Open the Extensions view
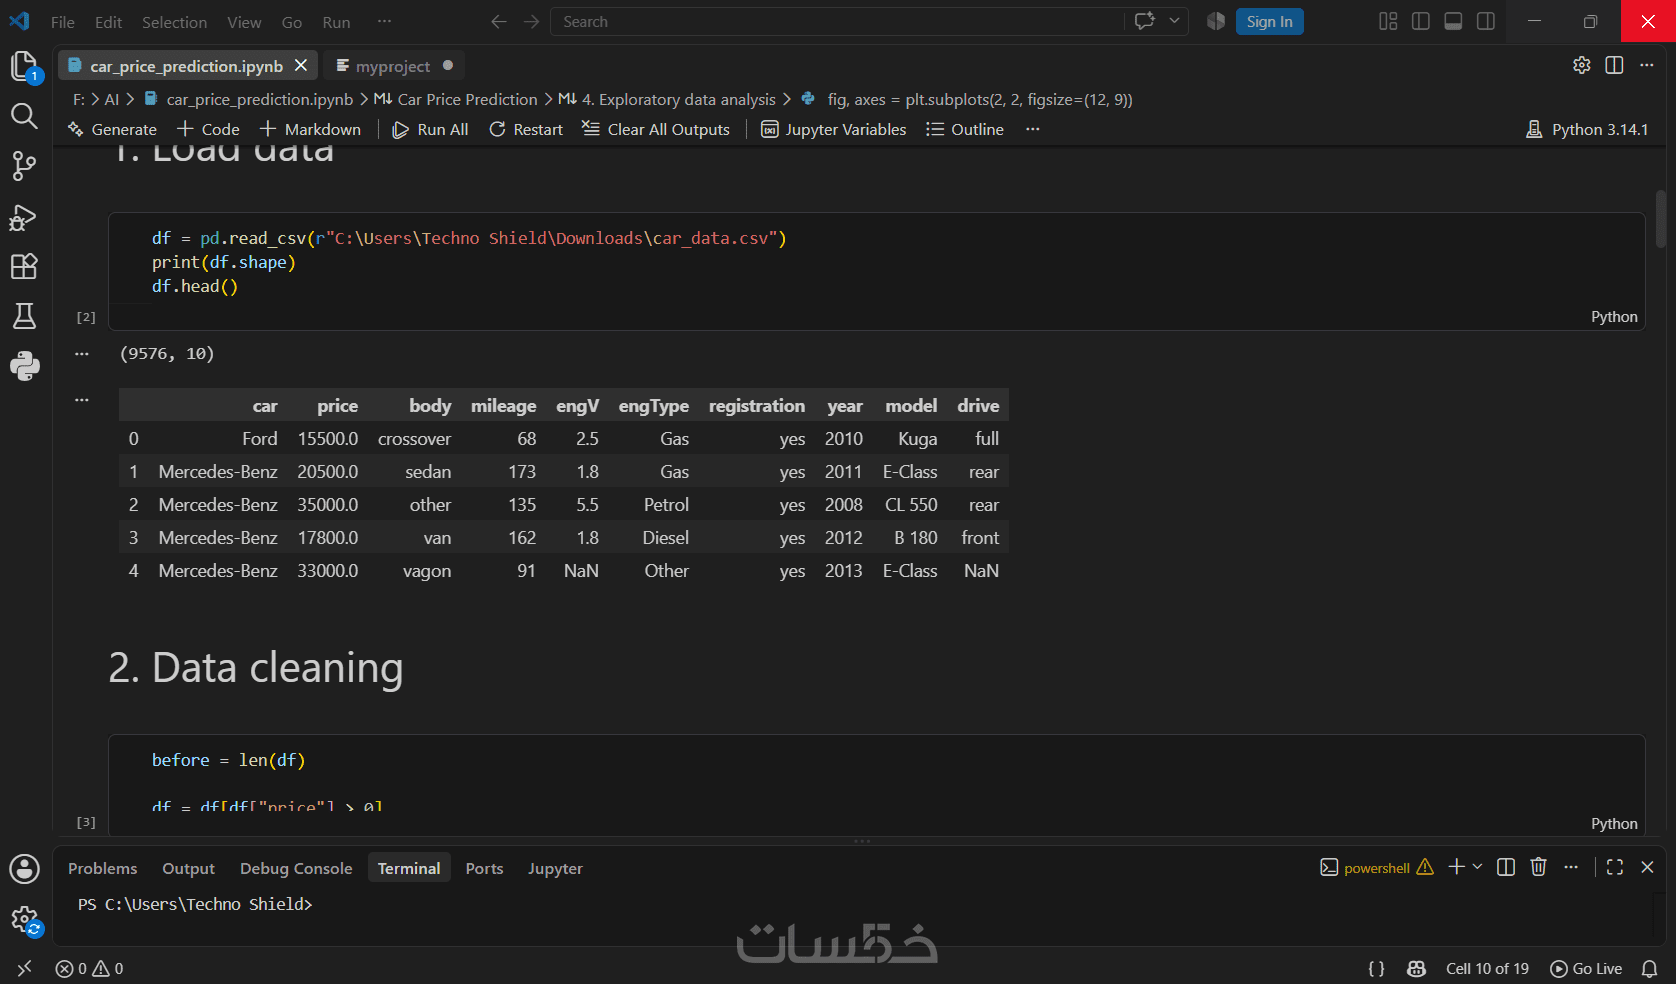The image size is (1676, 984). click(x=24, y=266)
